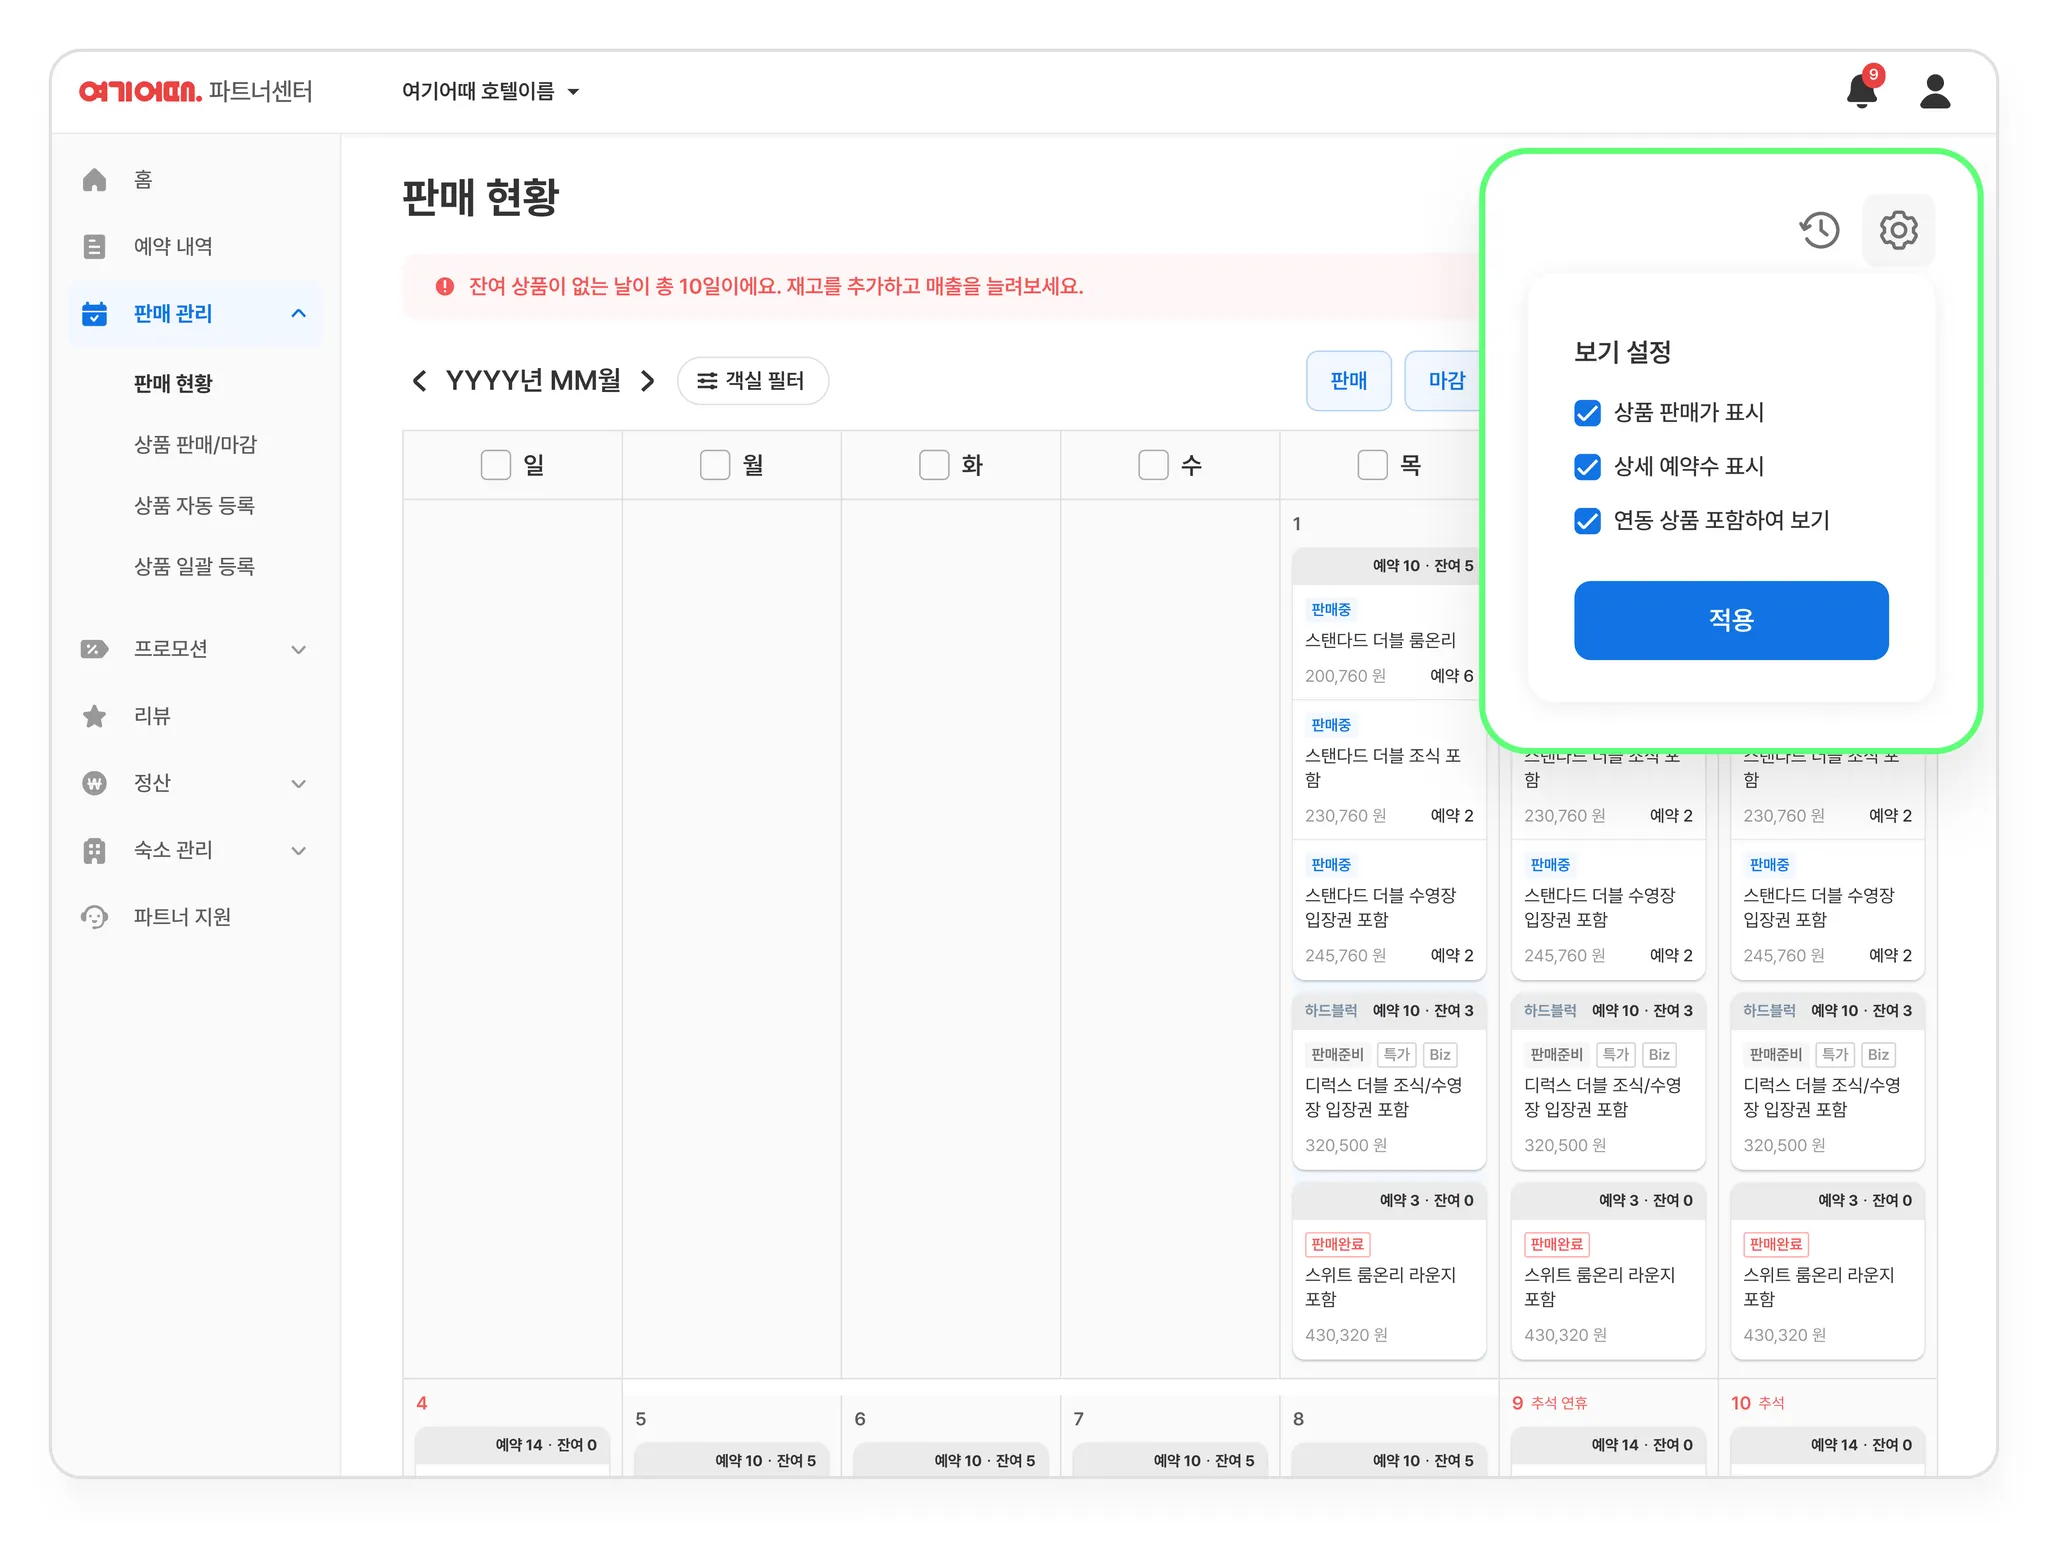Open 예약 내역 menu item

point(173,246)
